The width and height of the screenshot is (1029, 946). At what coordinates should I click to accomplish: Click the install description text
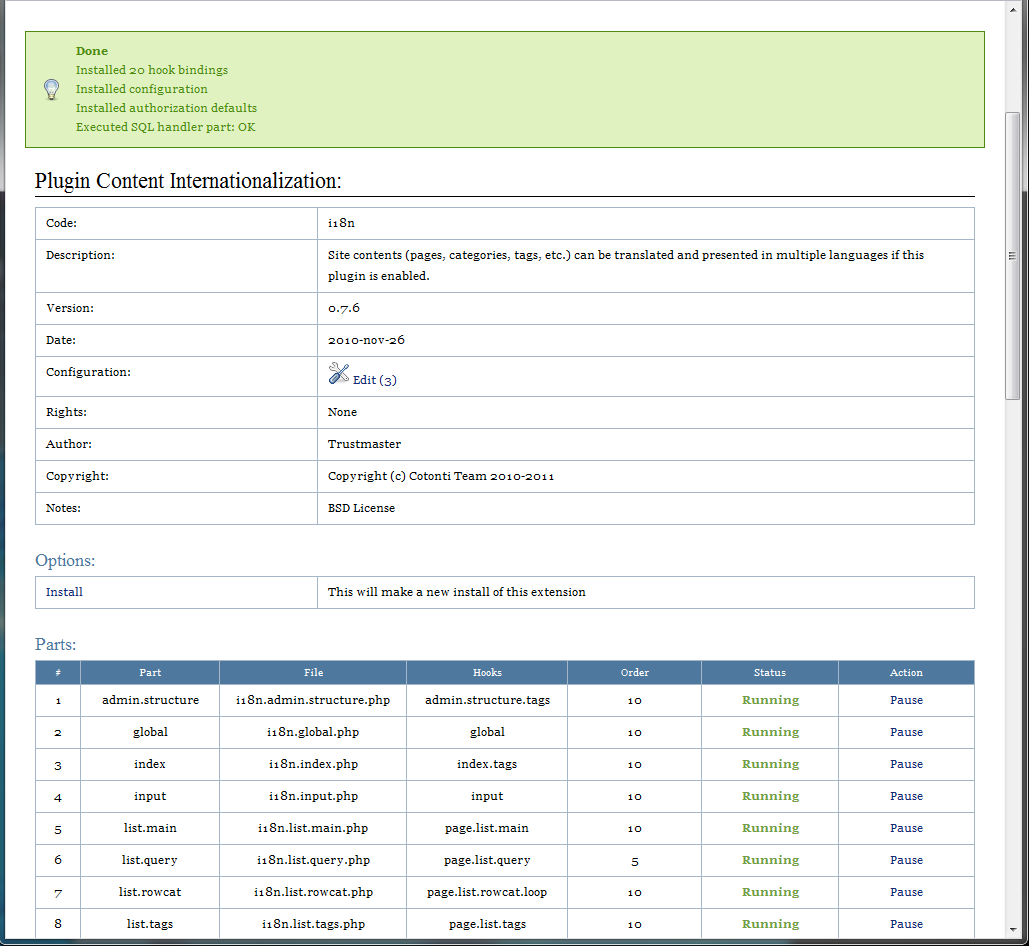click(457, 592)
